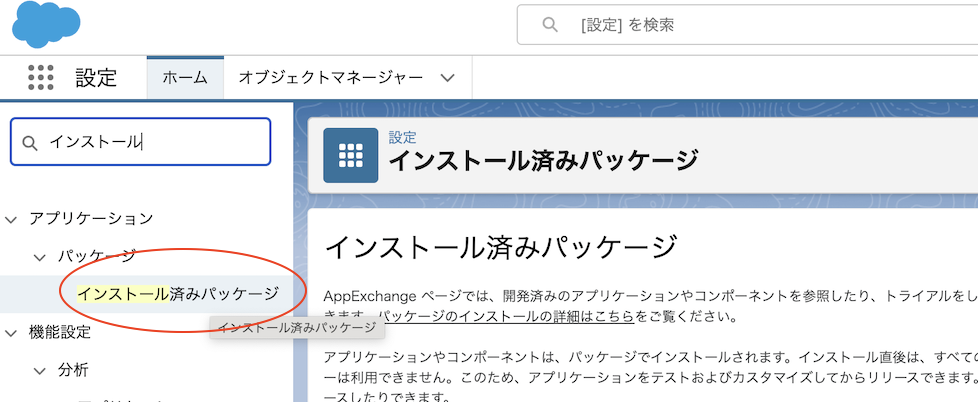Screen dimensions: 978x402
Task: Select インストール済みパッケージ in the sidebar
Action: pyautogui.click(x=178, y=294)
